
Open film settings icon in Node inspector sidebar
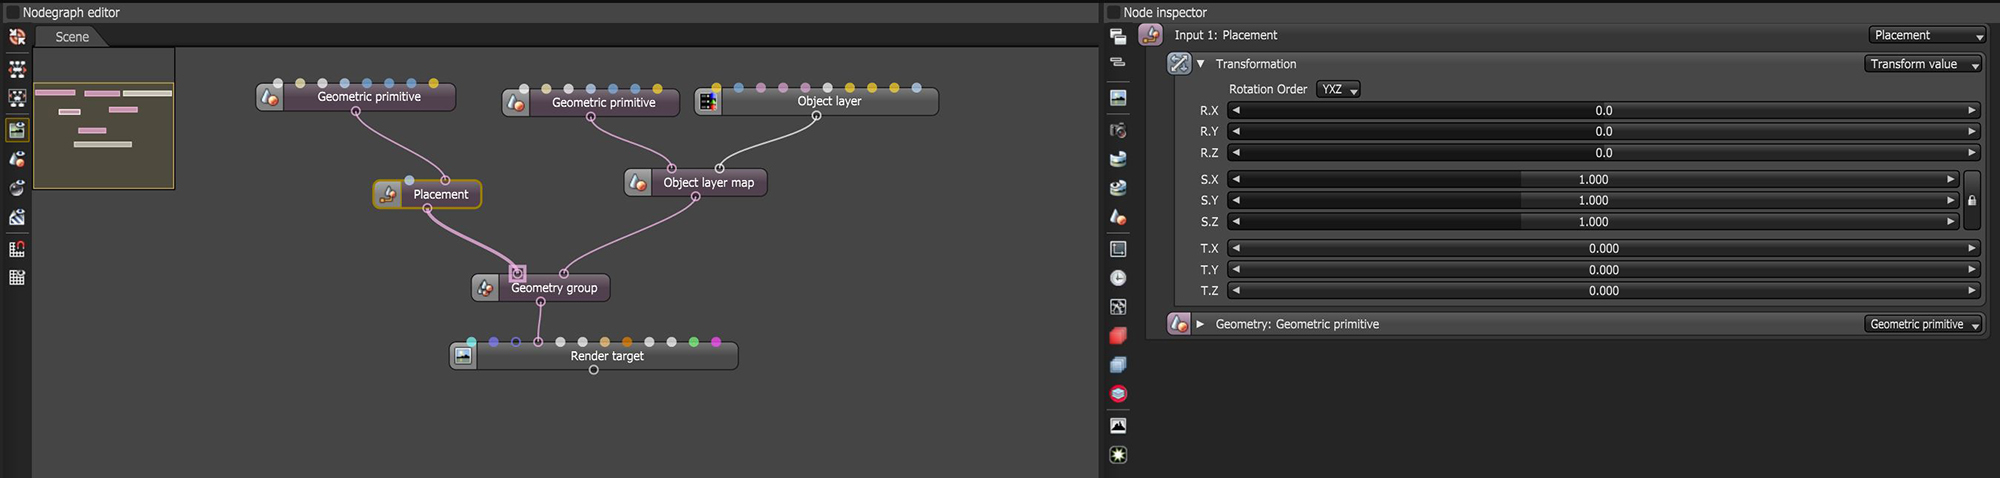pyautogui.click(x=1118, y=248)
